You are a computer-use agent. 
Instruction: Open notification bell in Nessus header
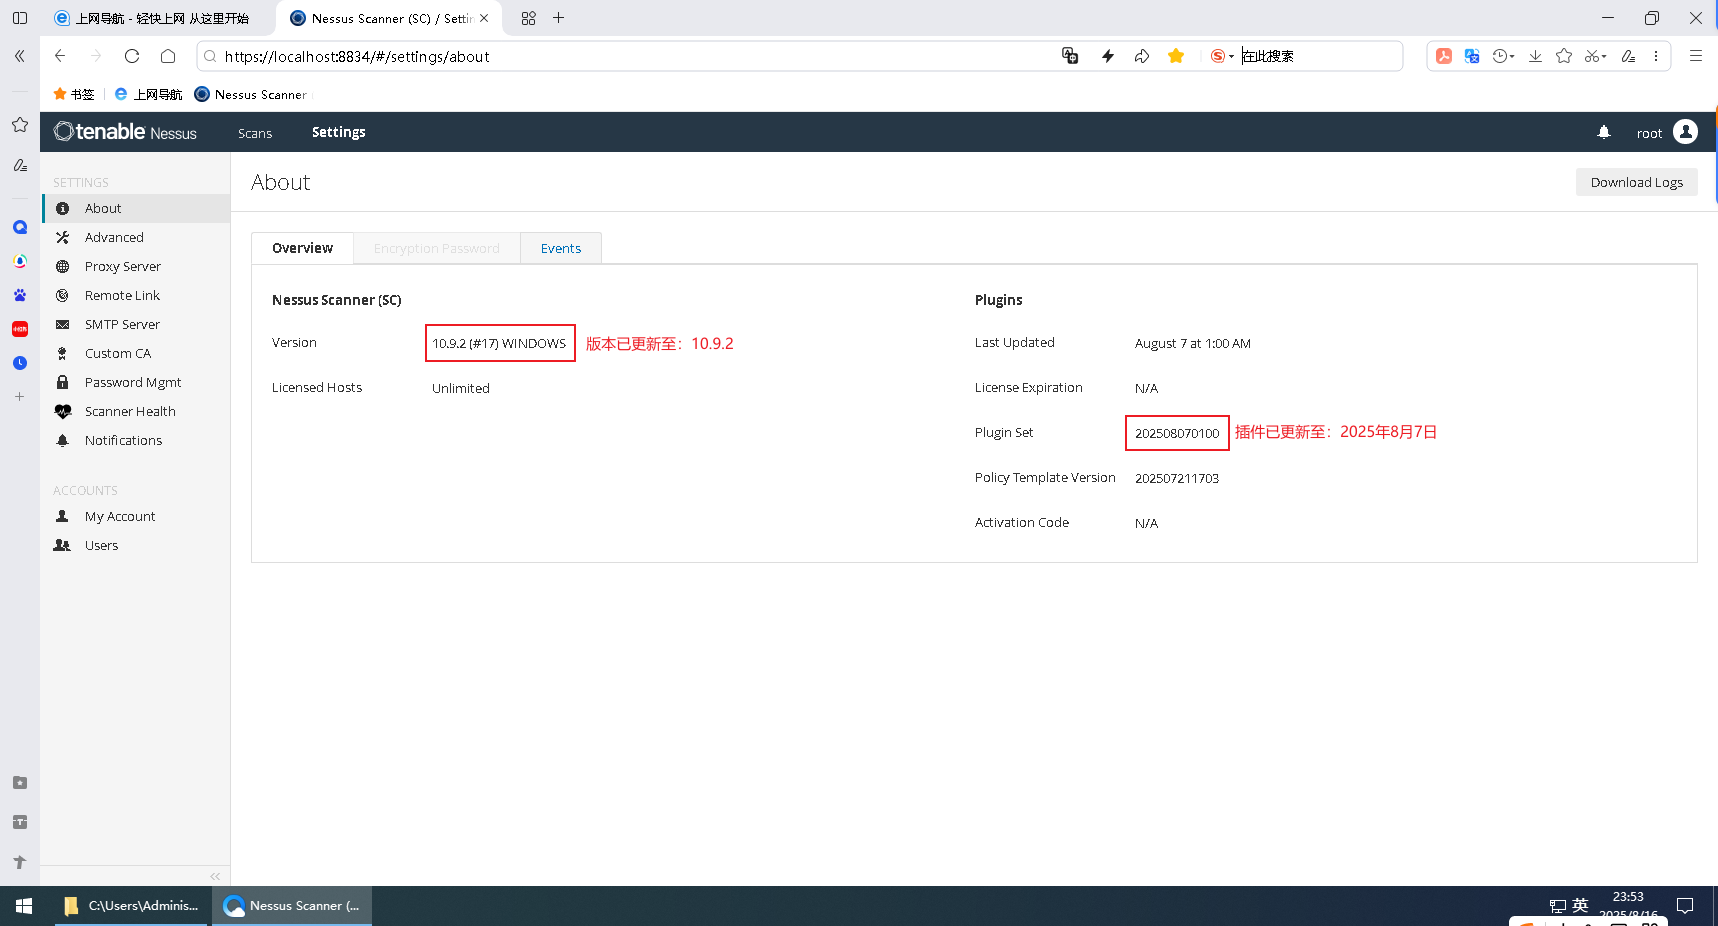[1604, 132]
